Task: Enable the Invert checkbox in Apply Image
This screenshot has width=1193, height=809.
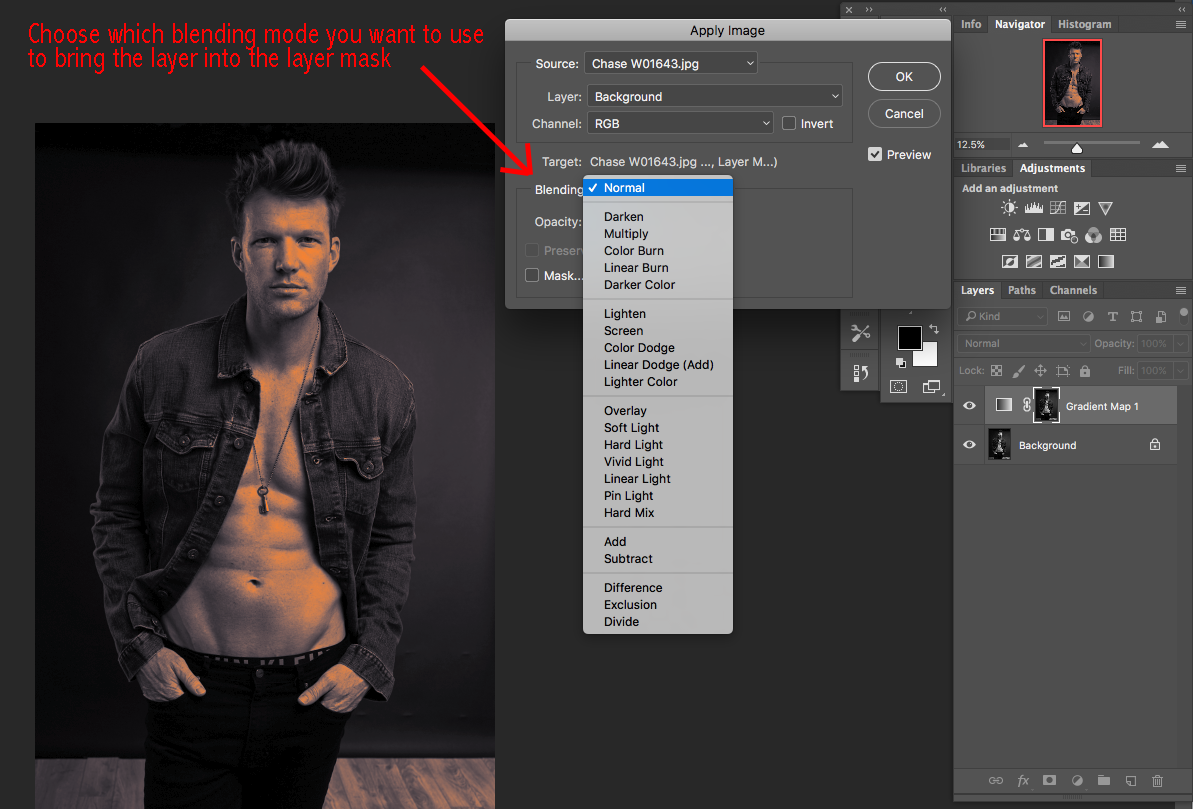Action: pyautogui.click(x=788, y=123)
